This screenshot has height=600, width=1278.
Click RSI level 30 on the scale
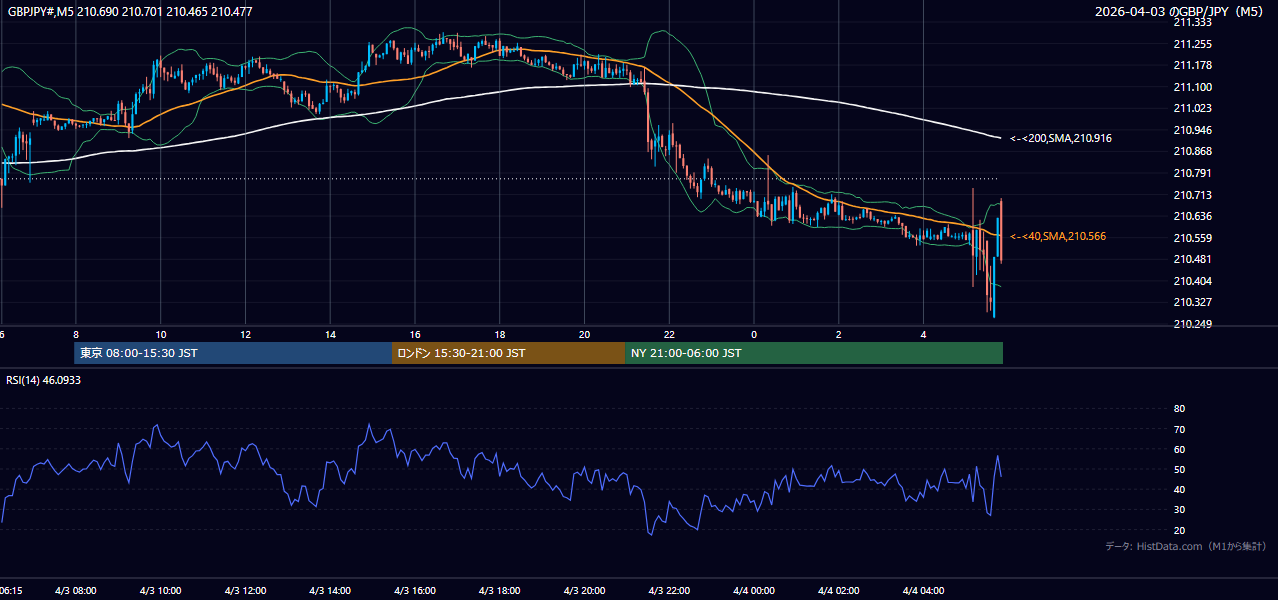[x=1179, y=510]
